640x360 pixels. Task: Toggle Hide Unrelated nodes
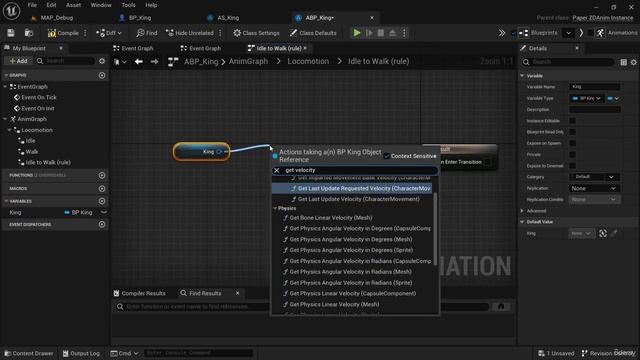tap(190, 33)
